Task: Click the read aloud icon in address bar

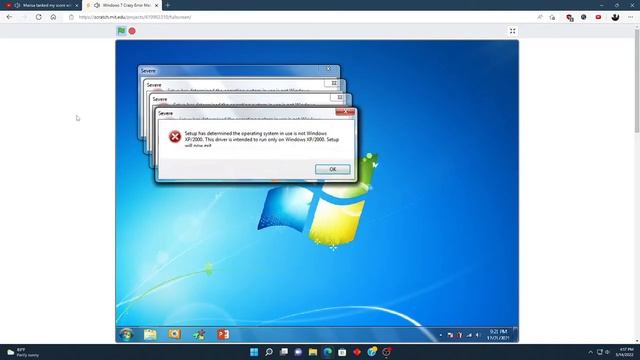Action: [540, 17]
